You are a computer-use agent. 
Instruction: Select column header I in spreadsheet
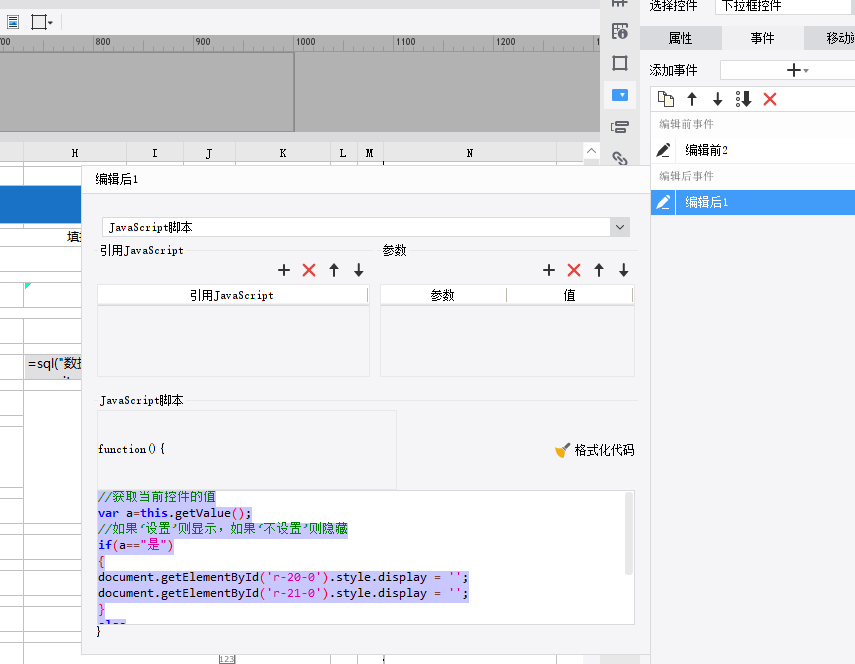155,153
